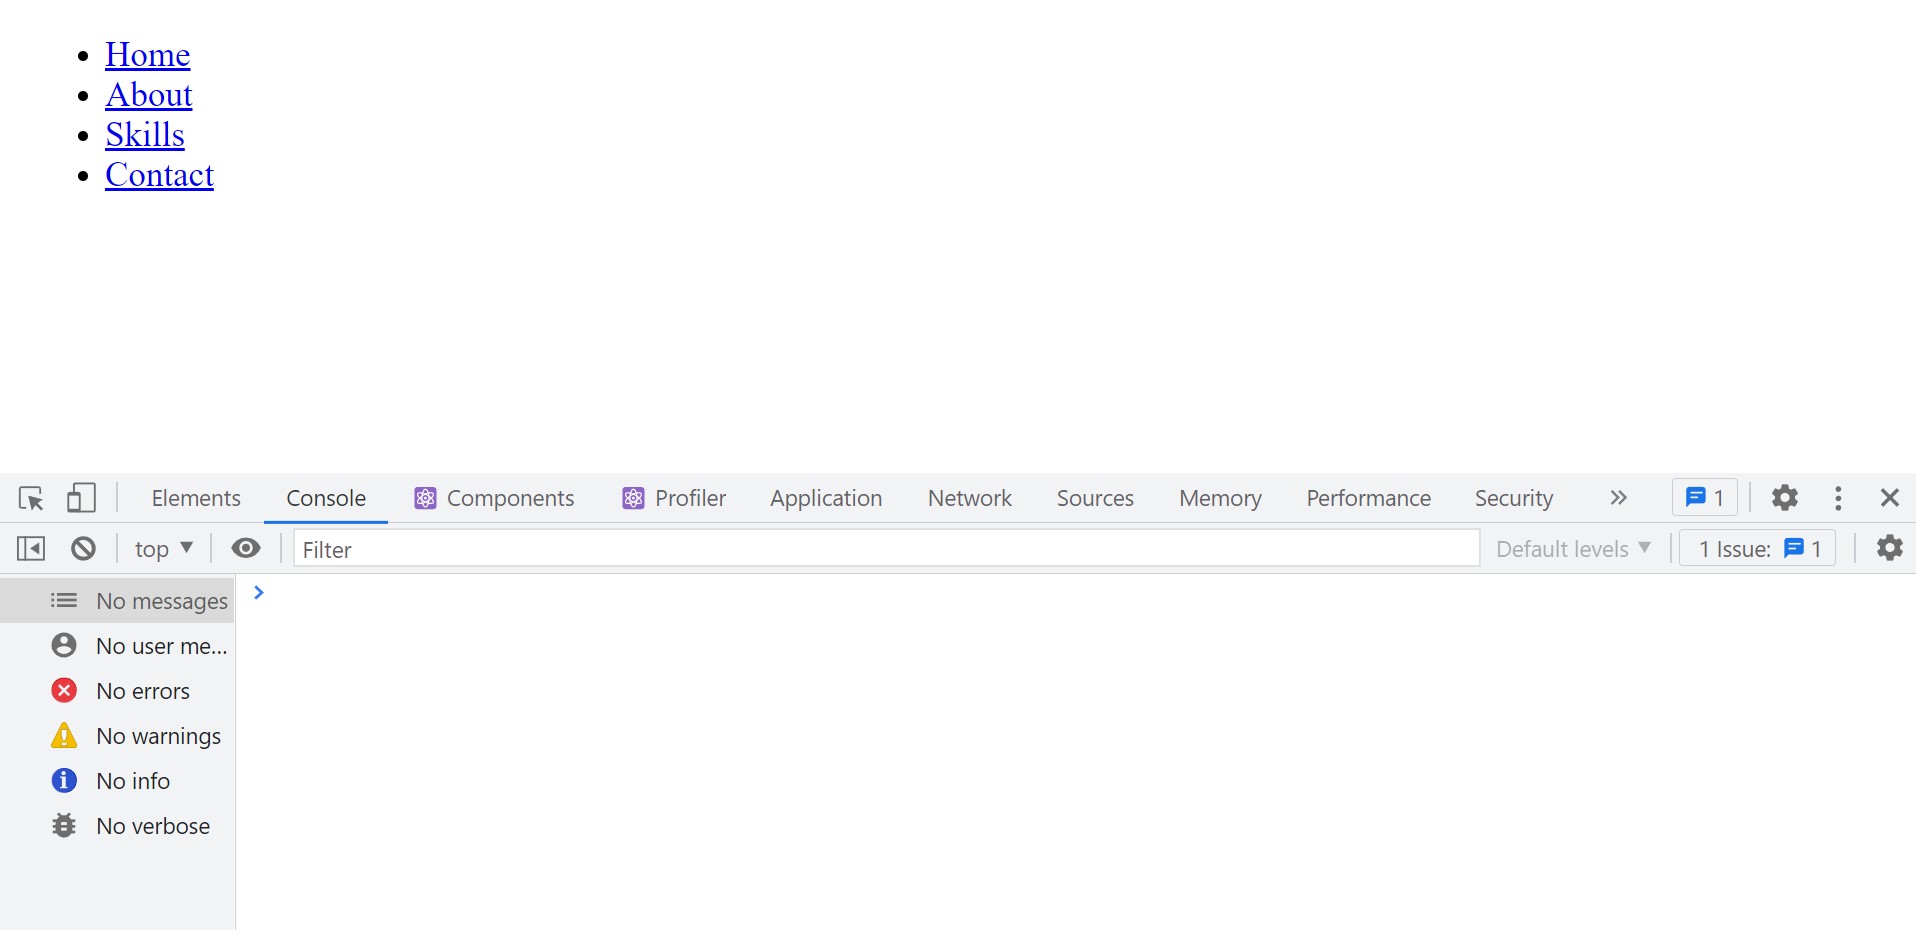Select the No errors sidebar filter
This screenshot has height=930, width=1916.
click(117, 691)
